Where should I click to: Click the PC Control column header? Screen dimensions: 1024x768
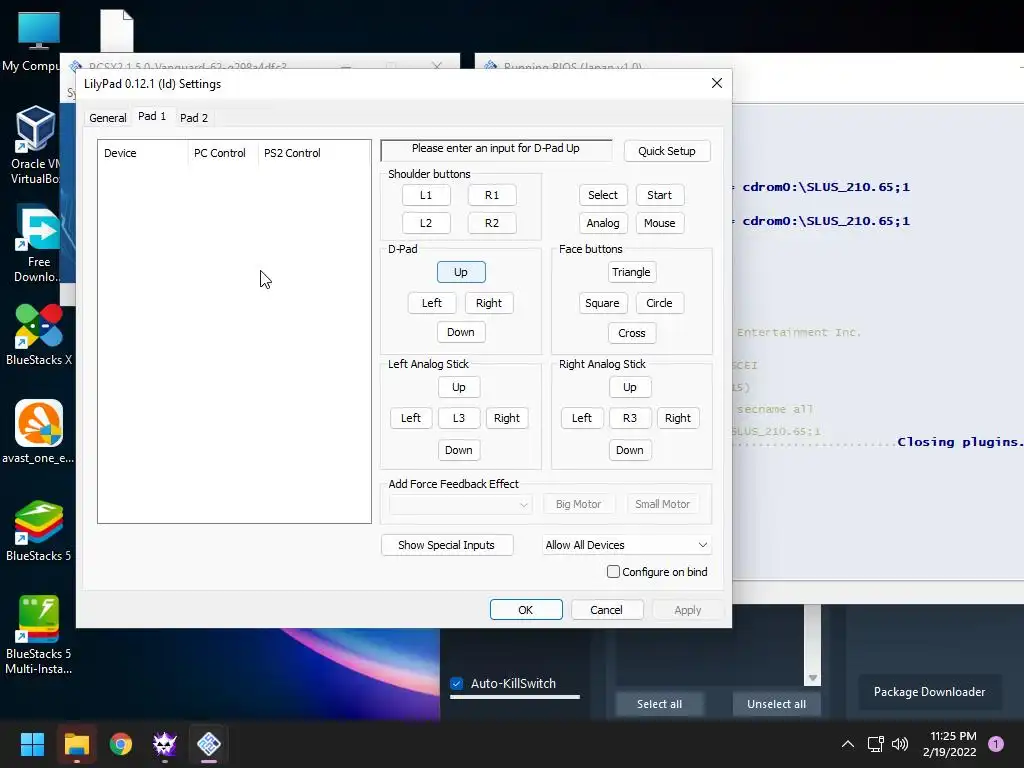pyautogui.click(x=222, y=153)
